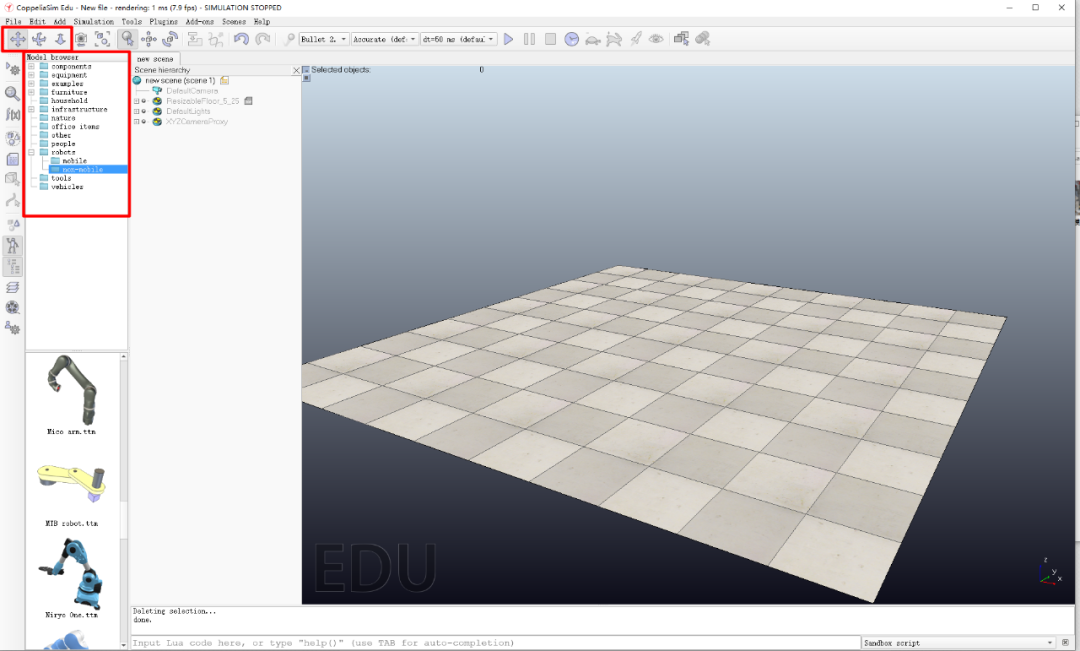1080x651 pixels.
Task: Open the dt=50 ms time step dropdown
Action: 458,39
